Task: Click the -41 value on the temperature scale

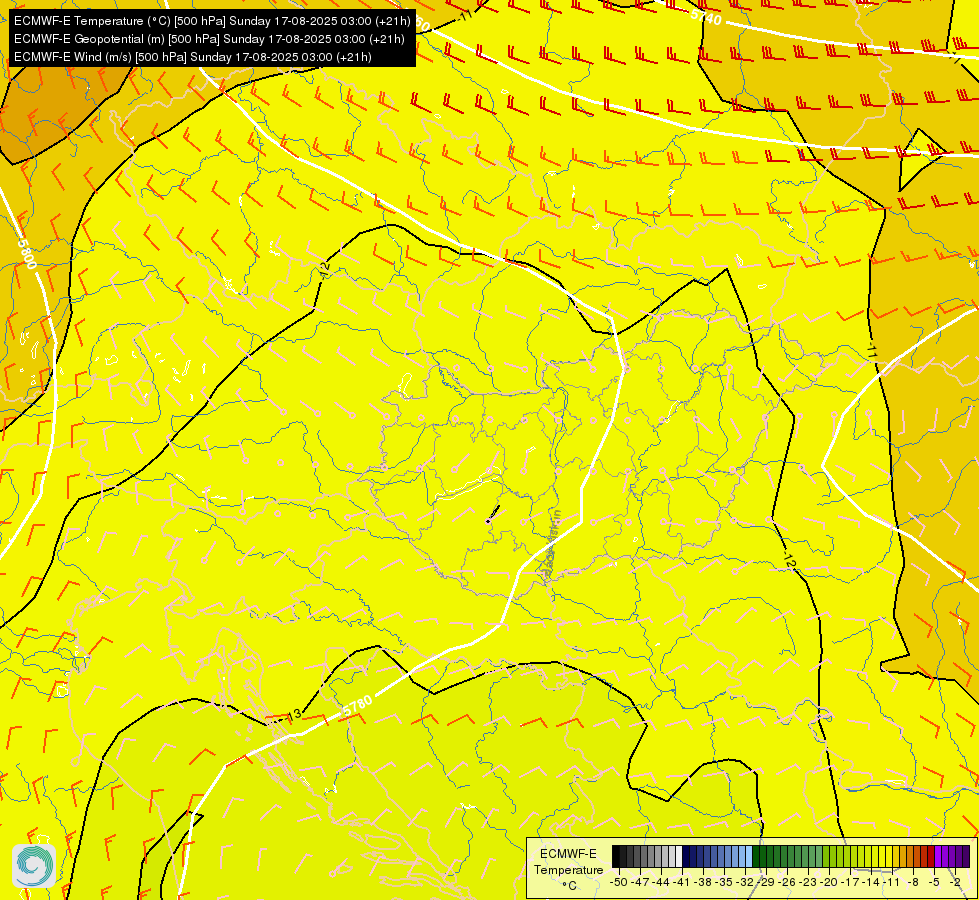Action: coord(682,883)
